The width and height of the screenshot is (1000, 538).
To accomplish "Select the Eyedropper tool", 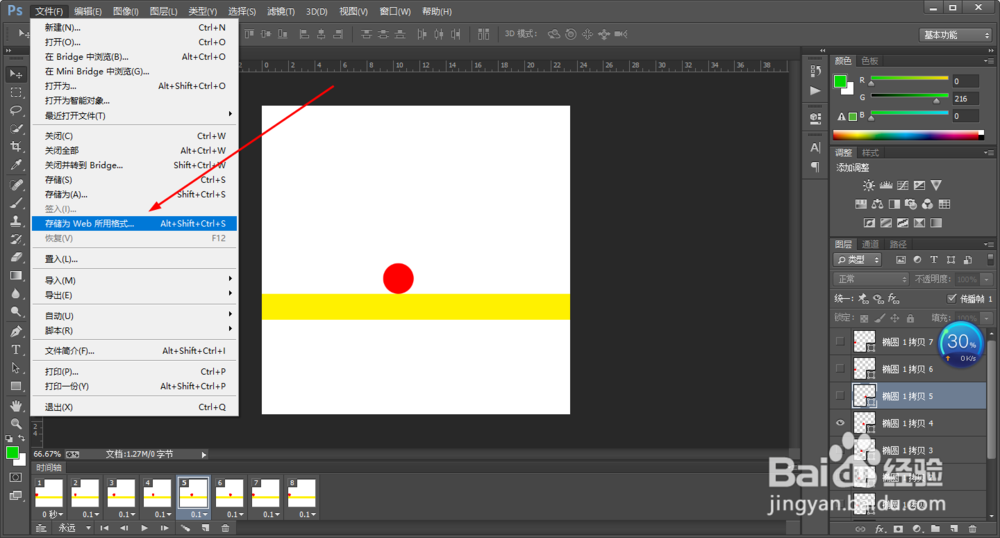I will point(16,164).
